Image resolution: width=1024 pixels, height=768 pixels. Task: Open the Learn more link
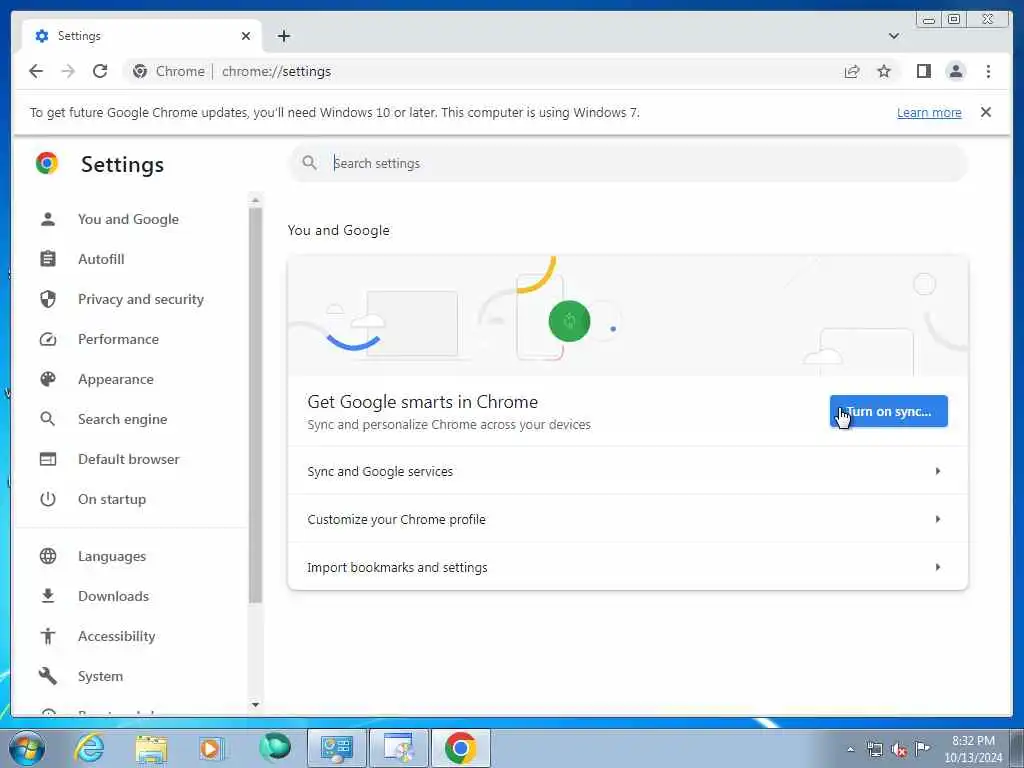929,112
